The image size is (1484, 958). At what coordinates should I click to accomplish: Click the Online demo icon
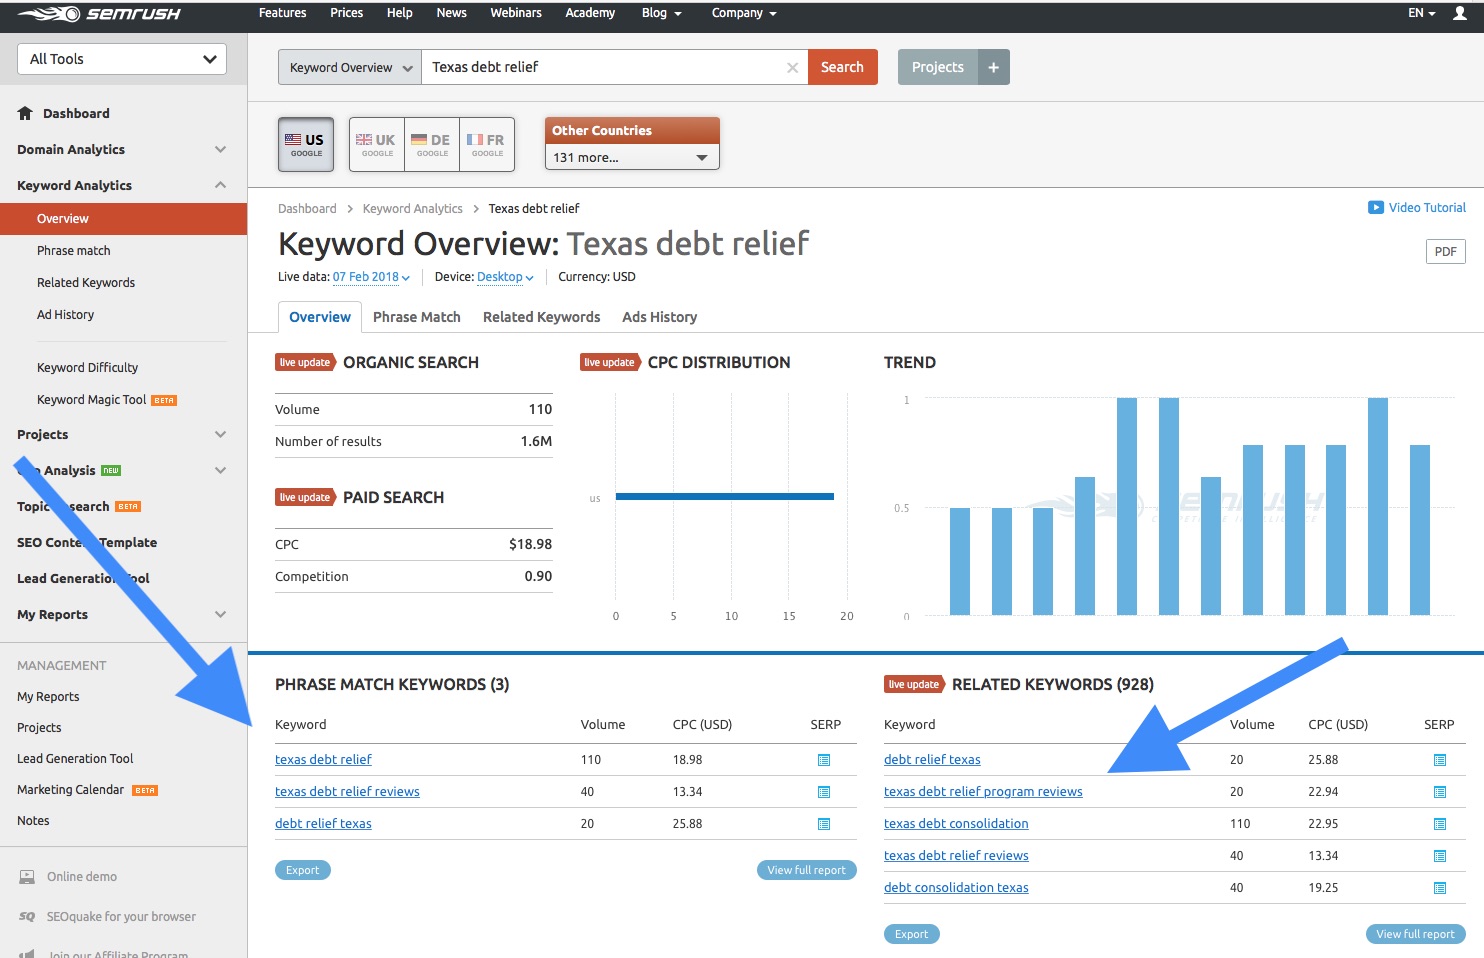27,877
